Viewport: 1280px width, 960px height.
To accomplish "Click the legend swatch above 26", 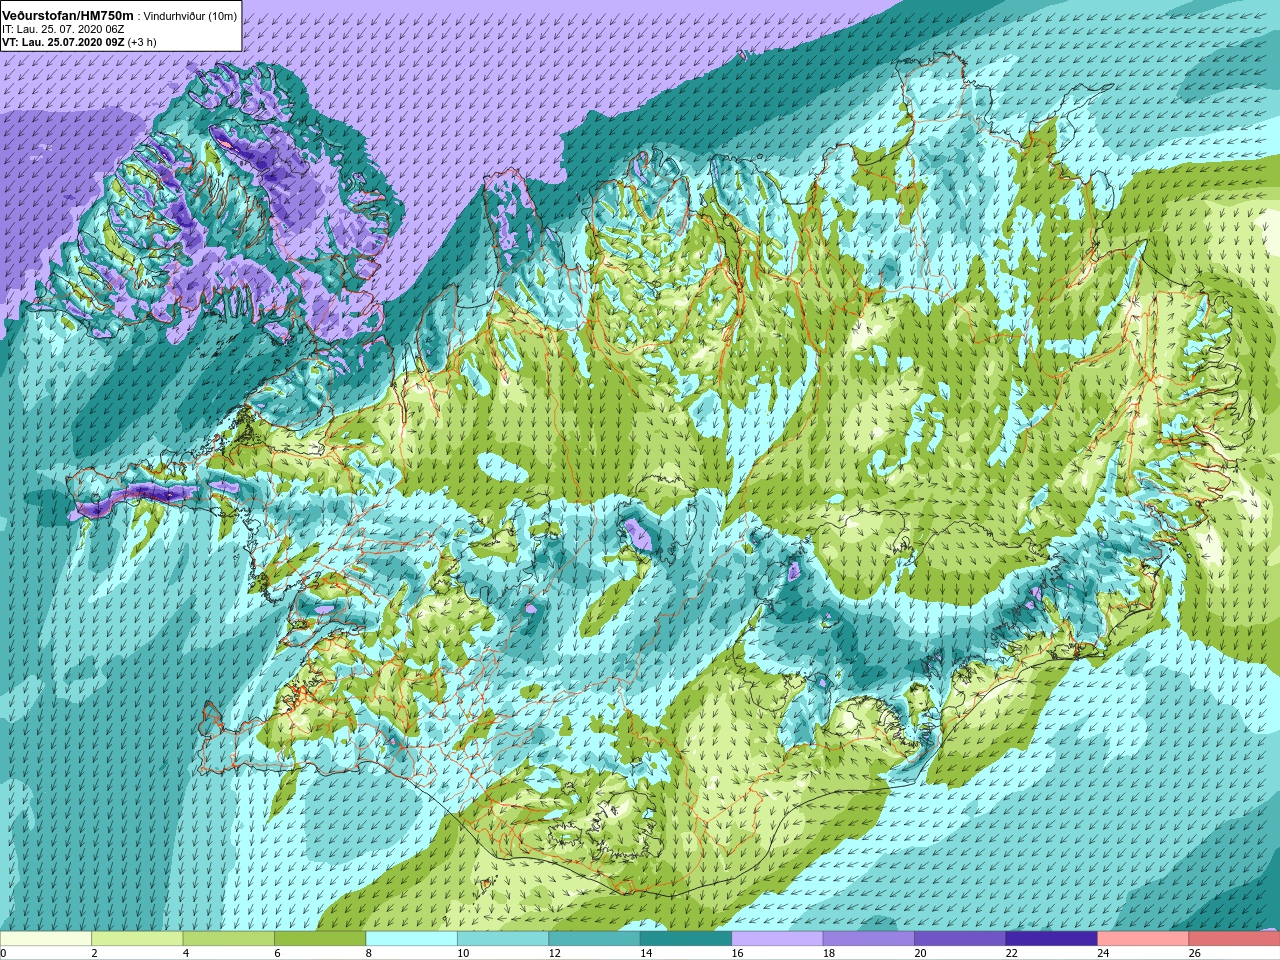I will [1234, 939].
